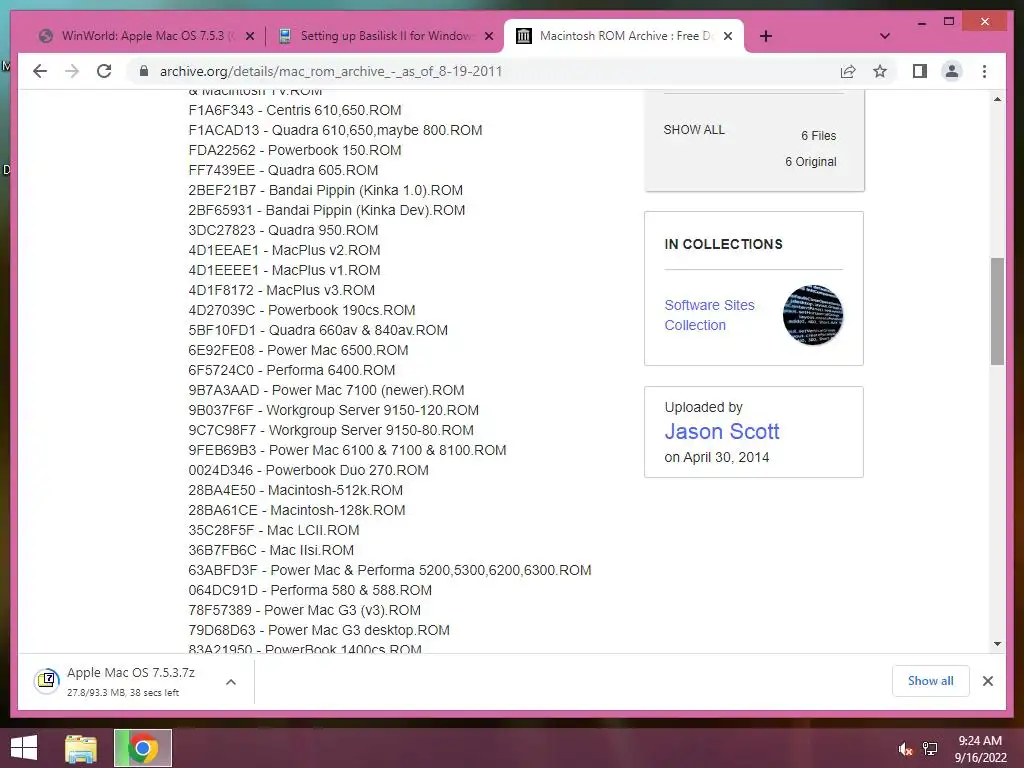Screen dimensions: 1024x768
Task: Click 'FDA22562 - Powerbook 150.ROM' line
Action: 295,150
